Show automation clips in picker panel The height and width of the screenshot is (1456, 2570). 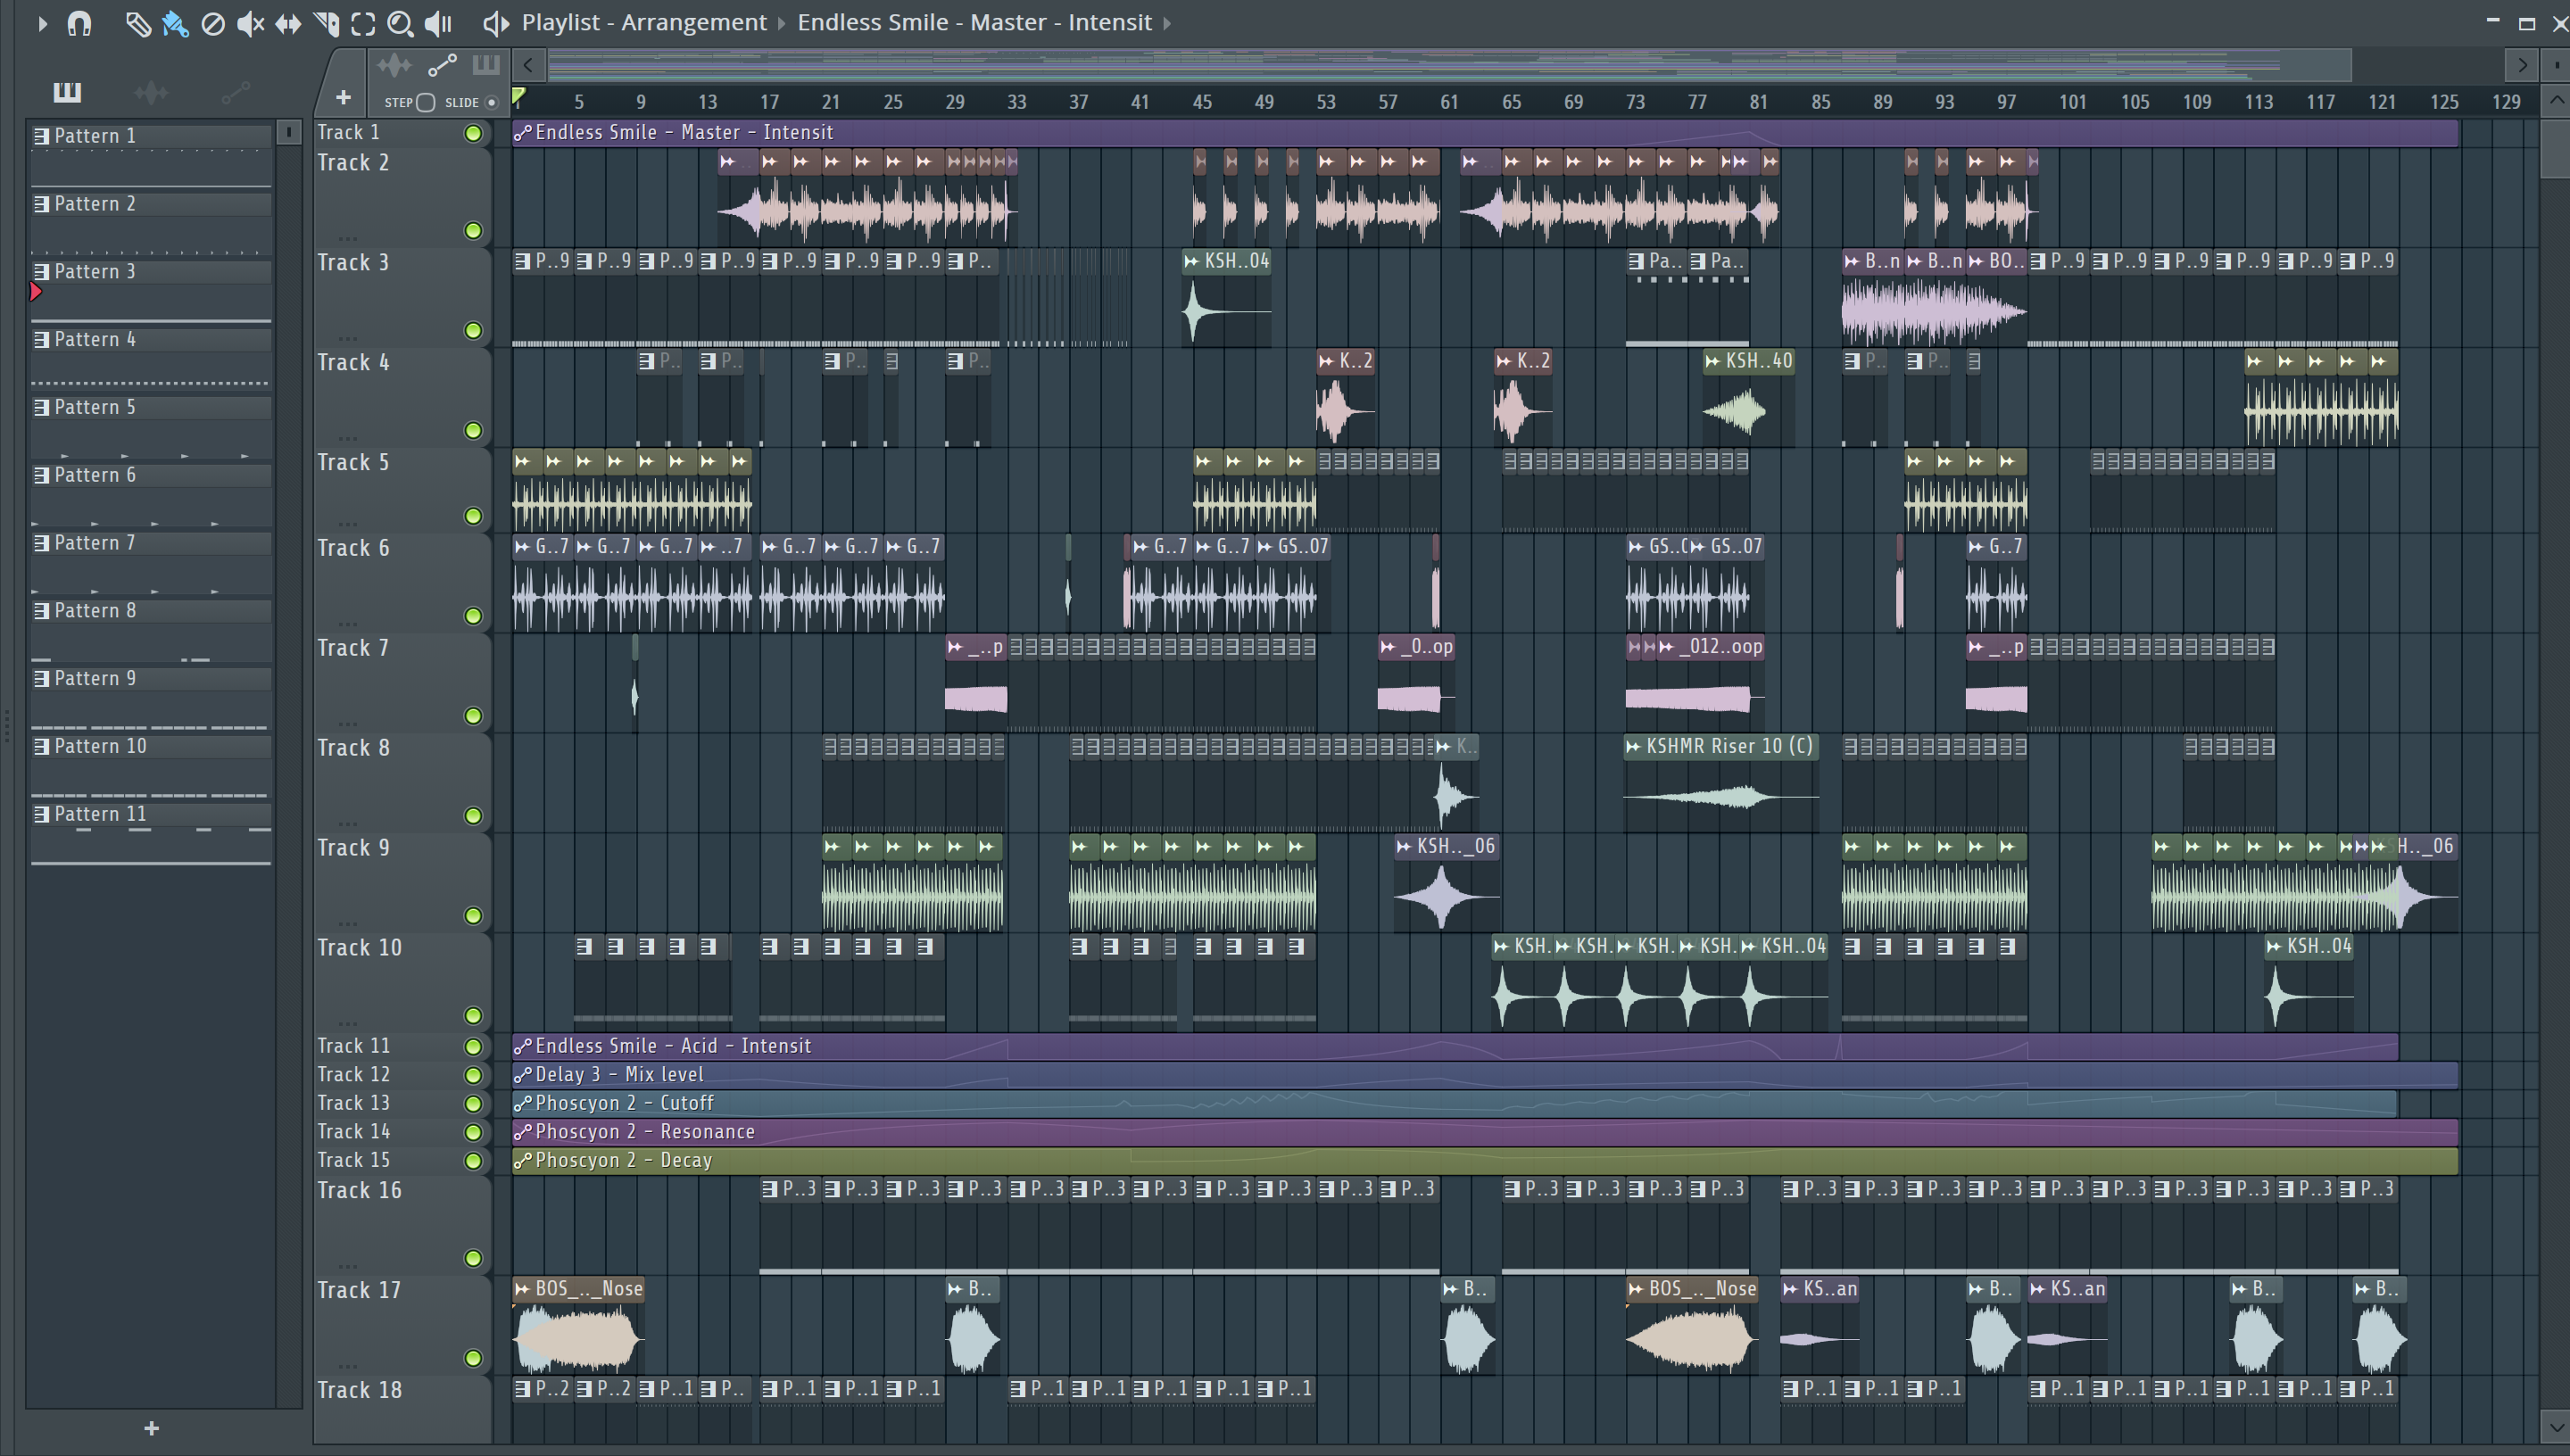[x=235, y=93]
